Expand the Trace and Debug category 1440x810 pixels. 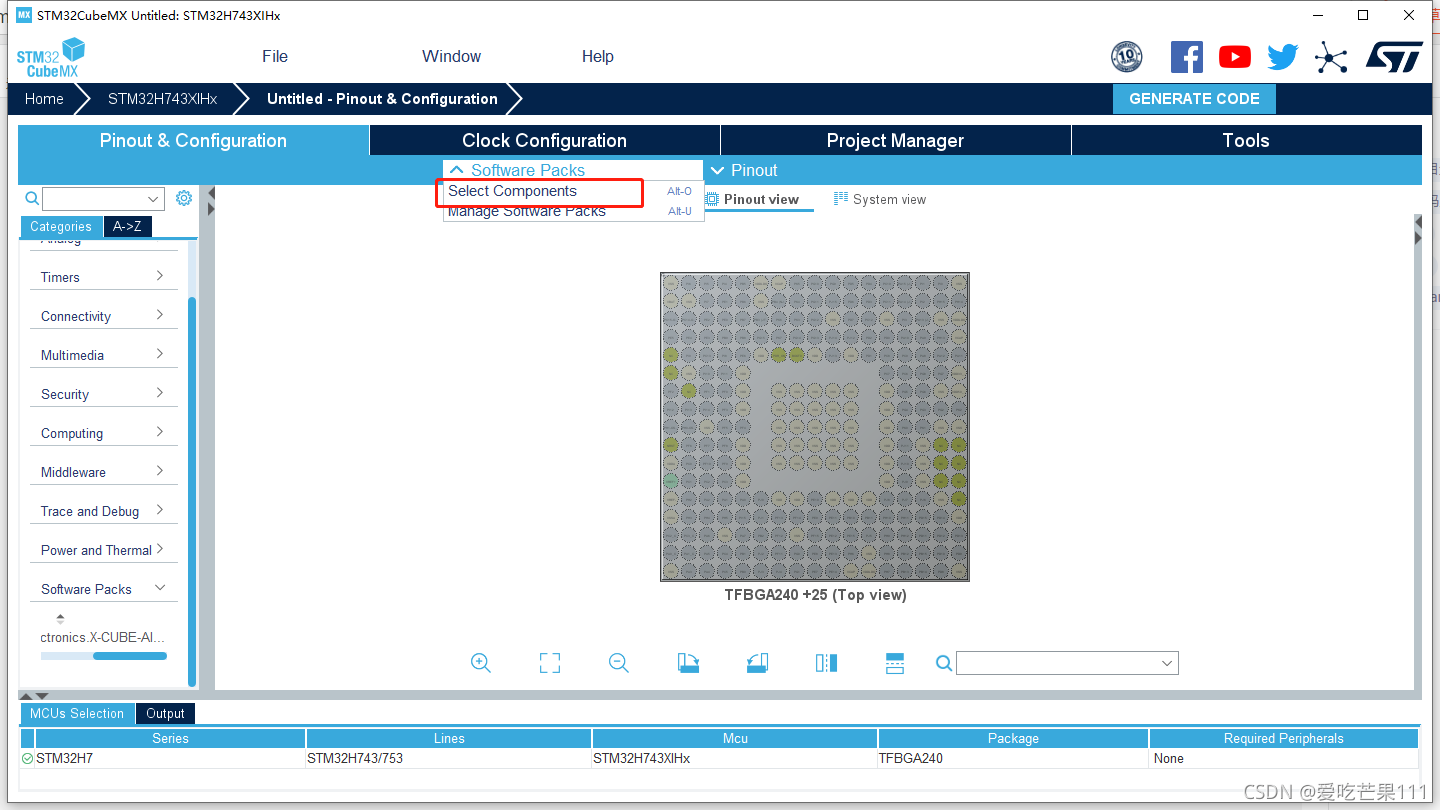click(104, 511)
